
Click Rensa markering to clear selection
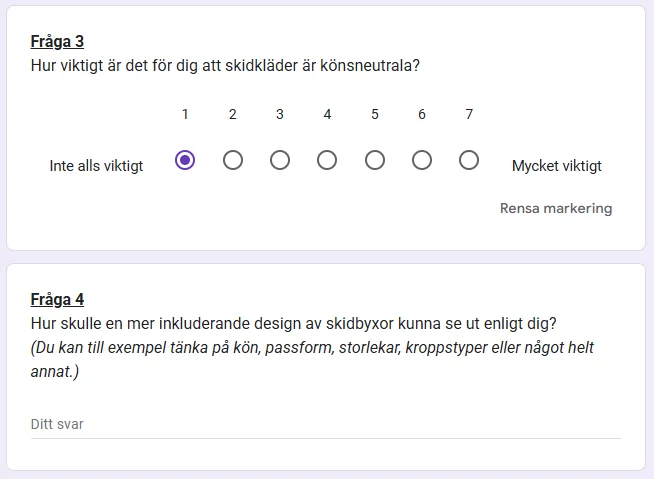tap(556, 209)
